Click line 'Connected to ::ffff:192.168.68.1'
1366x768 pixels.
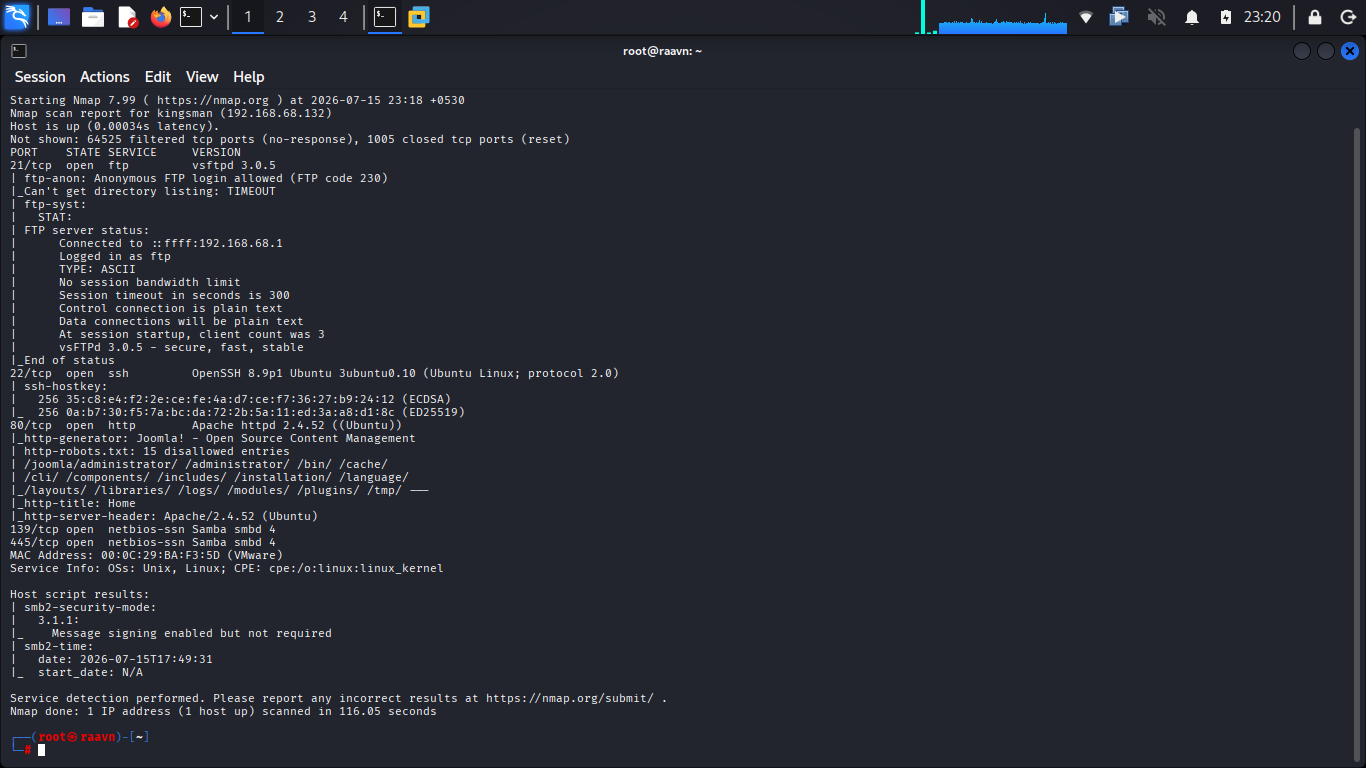[171, 243]
